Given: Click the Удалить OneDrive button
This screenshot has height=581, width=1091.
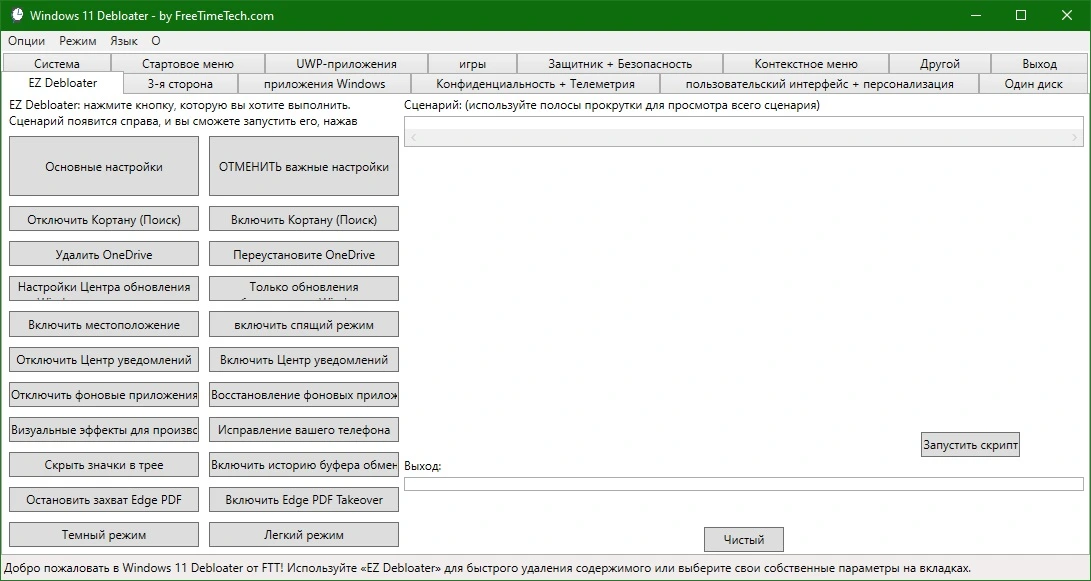Looking at the screenshot, I should (x=104, y=254).
